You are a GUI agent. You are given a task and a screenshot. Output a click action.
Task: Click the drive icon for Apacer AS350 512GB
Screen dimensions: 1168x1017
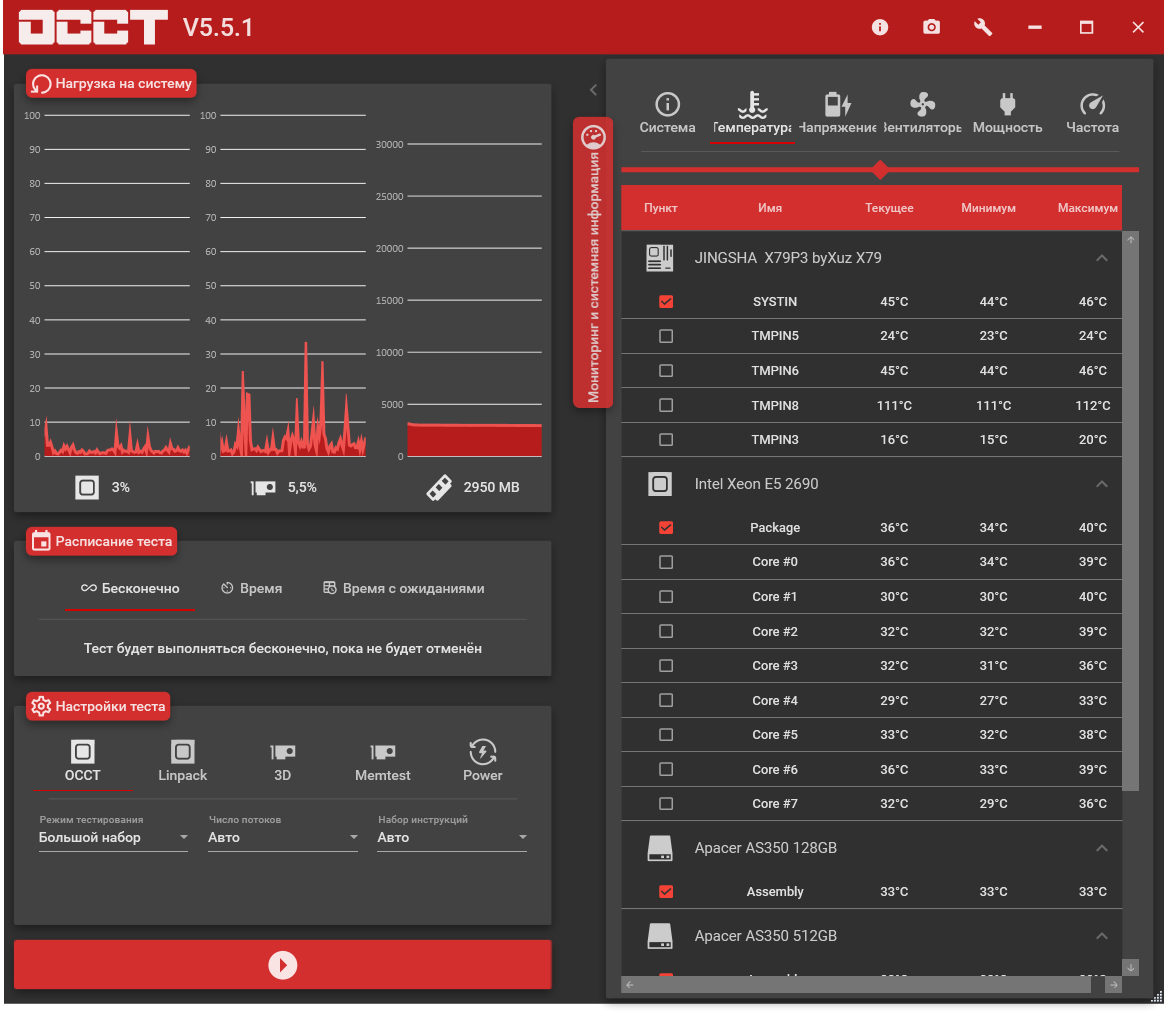(660, 936)
